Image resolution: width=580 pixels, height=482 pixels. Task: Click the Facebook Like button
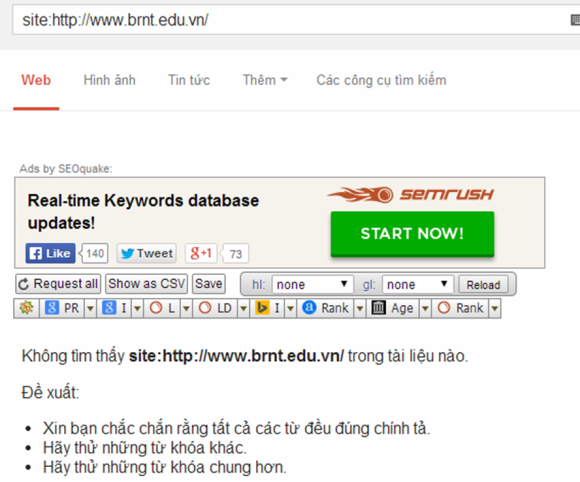[x=50, y=253]
